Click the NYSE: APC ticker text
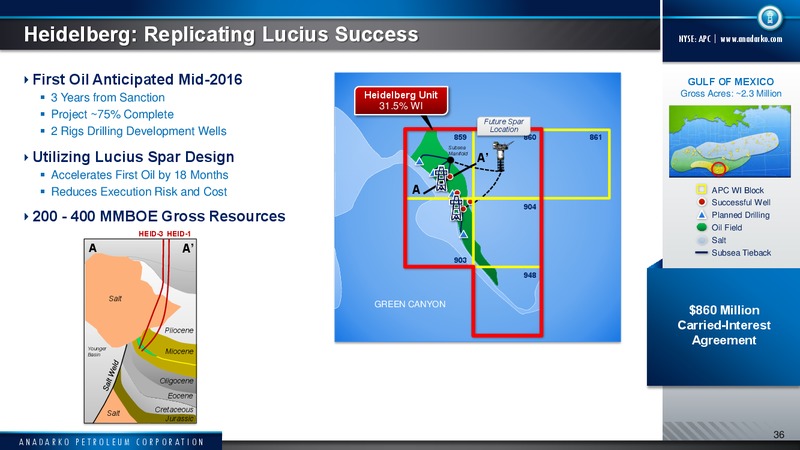Image resolution: width=800 pixels, height=450 pixels. point(694,39)
